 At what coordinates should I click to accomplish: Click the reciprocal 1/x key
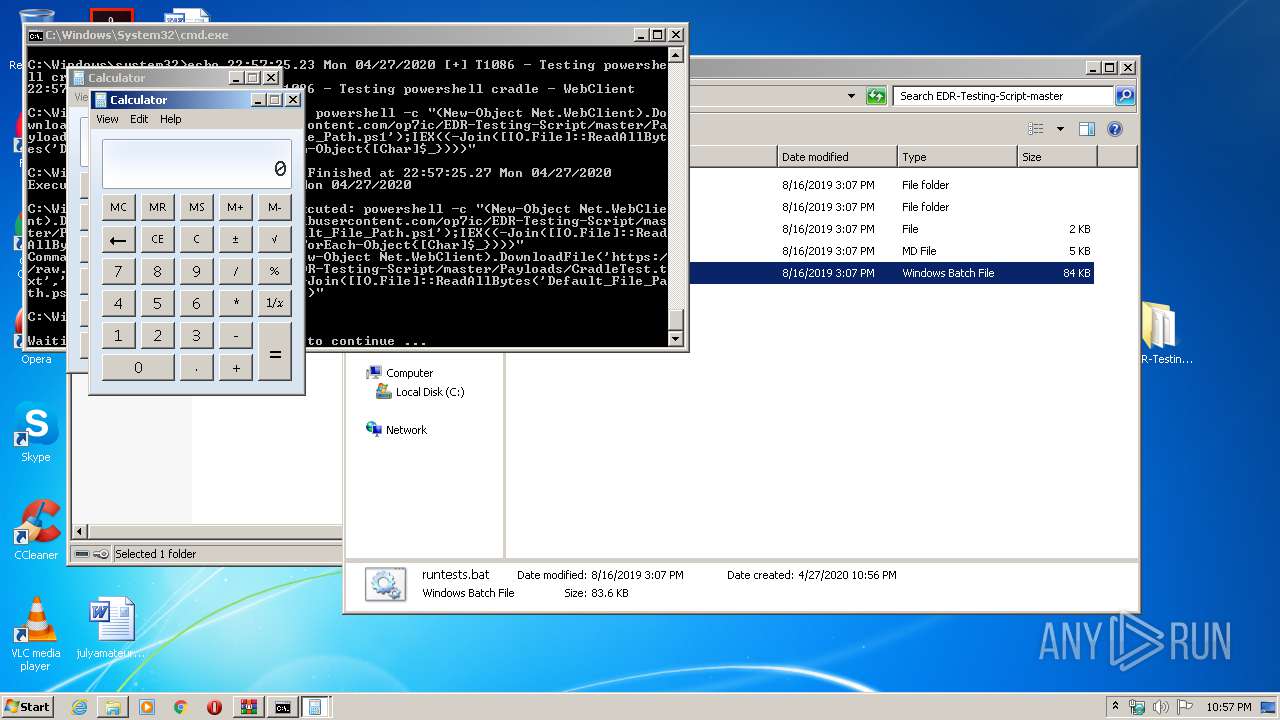274,303
